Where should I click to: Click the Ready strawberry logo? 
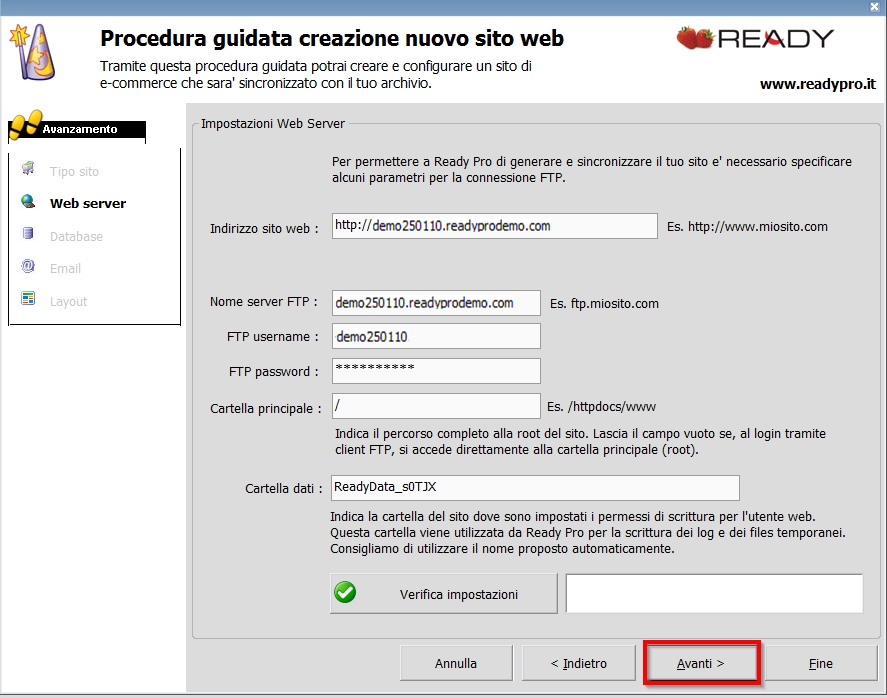coord(755,39)
